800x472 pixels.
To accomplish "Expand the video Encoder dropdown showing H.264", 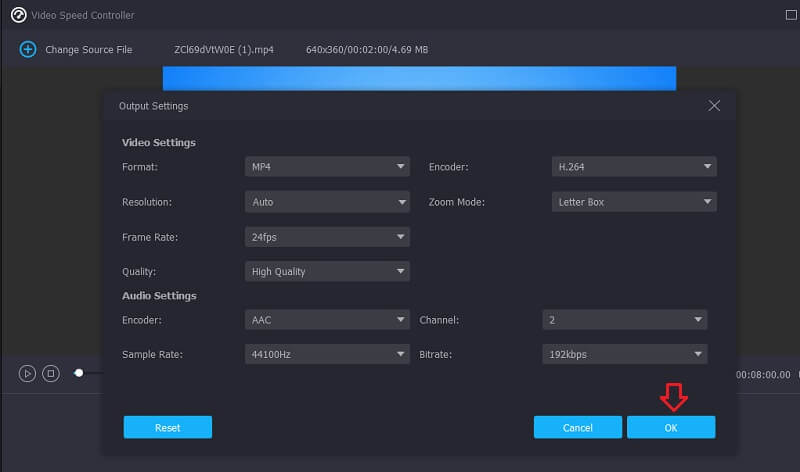I will coord(634,167).
